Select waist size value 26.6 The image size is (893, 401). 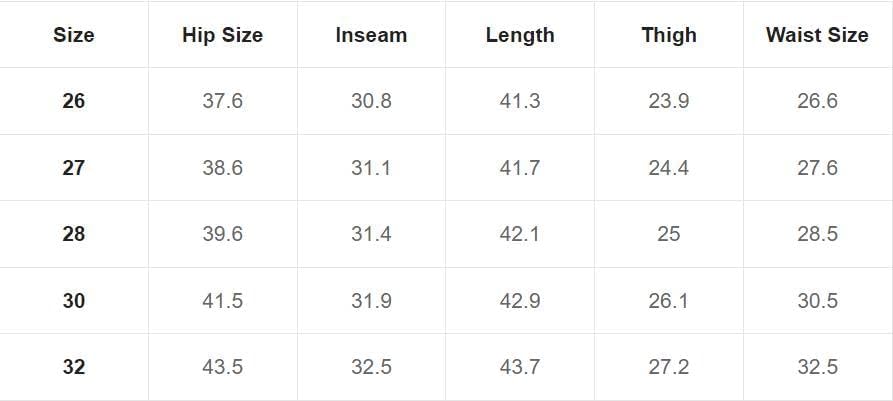[x=817, y=101]
